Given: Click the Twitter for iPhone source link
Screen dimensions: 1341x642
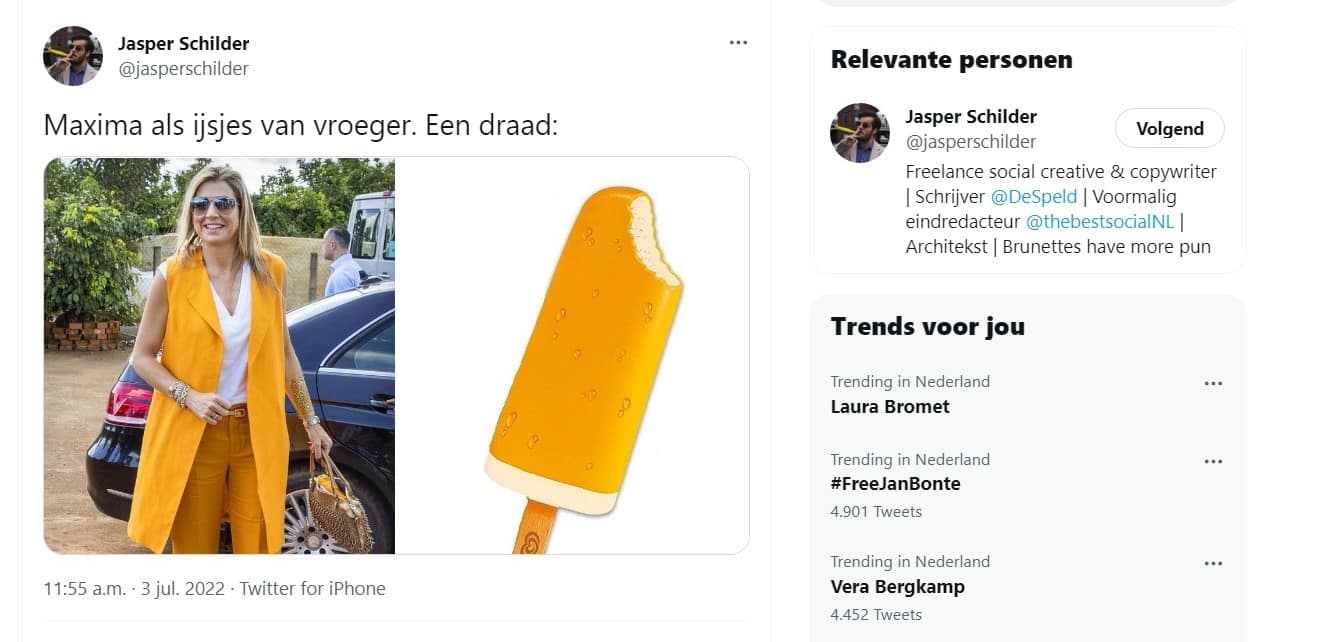Looking at the screenshot, I should point(312,589).
